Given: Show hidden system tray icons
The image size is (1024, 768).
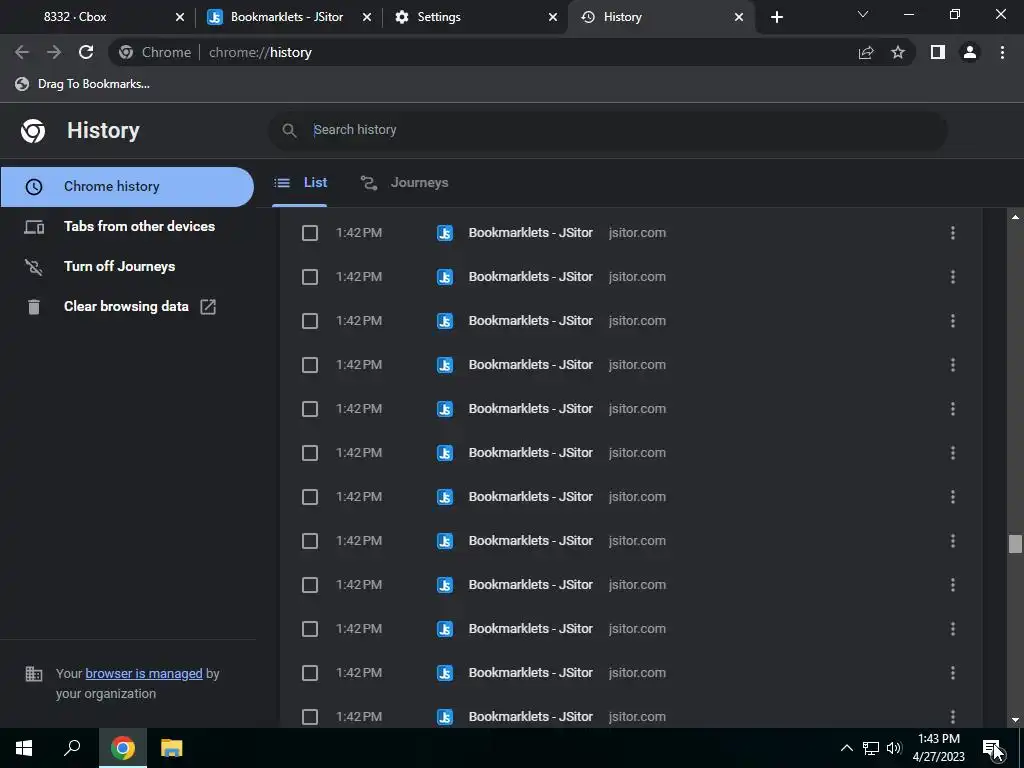Looking at the screenshot, I should click(846, 748).
